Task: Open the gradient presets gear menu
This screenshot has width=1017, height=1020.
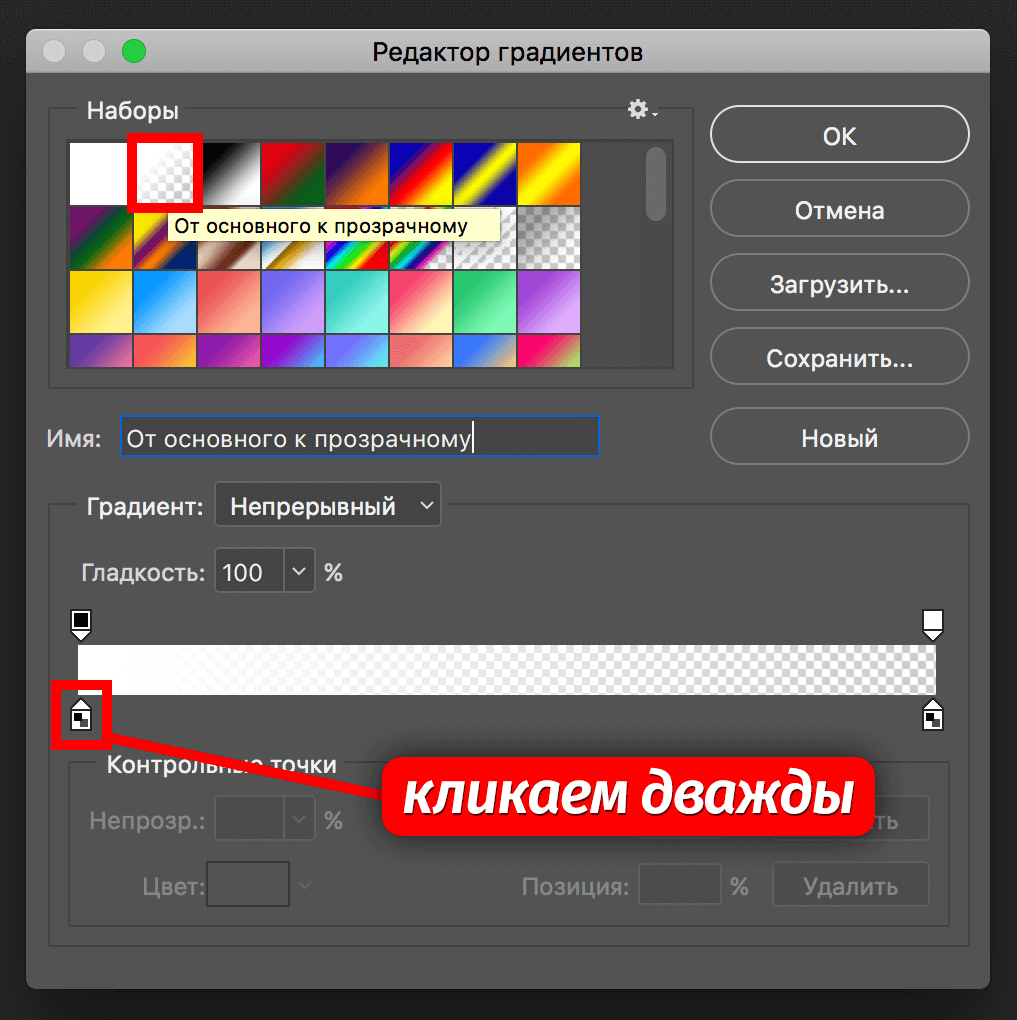Action: pos(637,110)
